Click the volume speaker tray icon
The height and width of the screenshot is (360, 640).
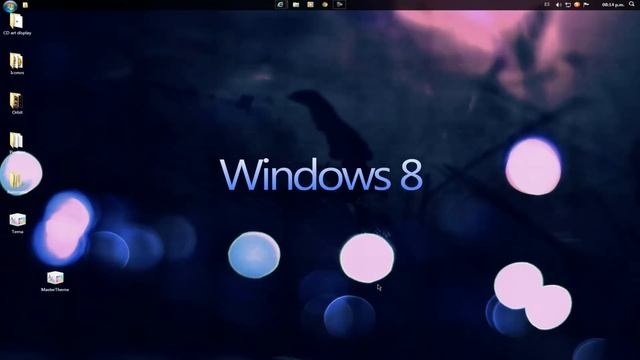click(558, 5)
